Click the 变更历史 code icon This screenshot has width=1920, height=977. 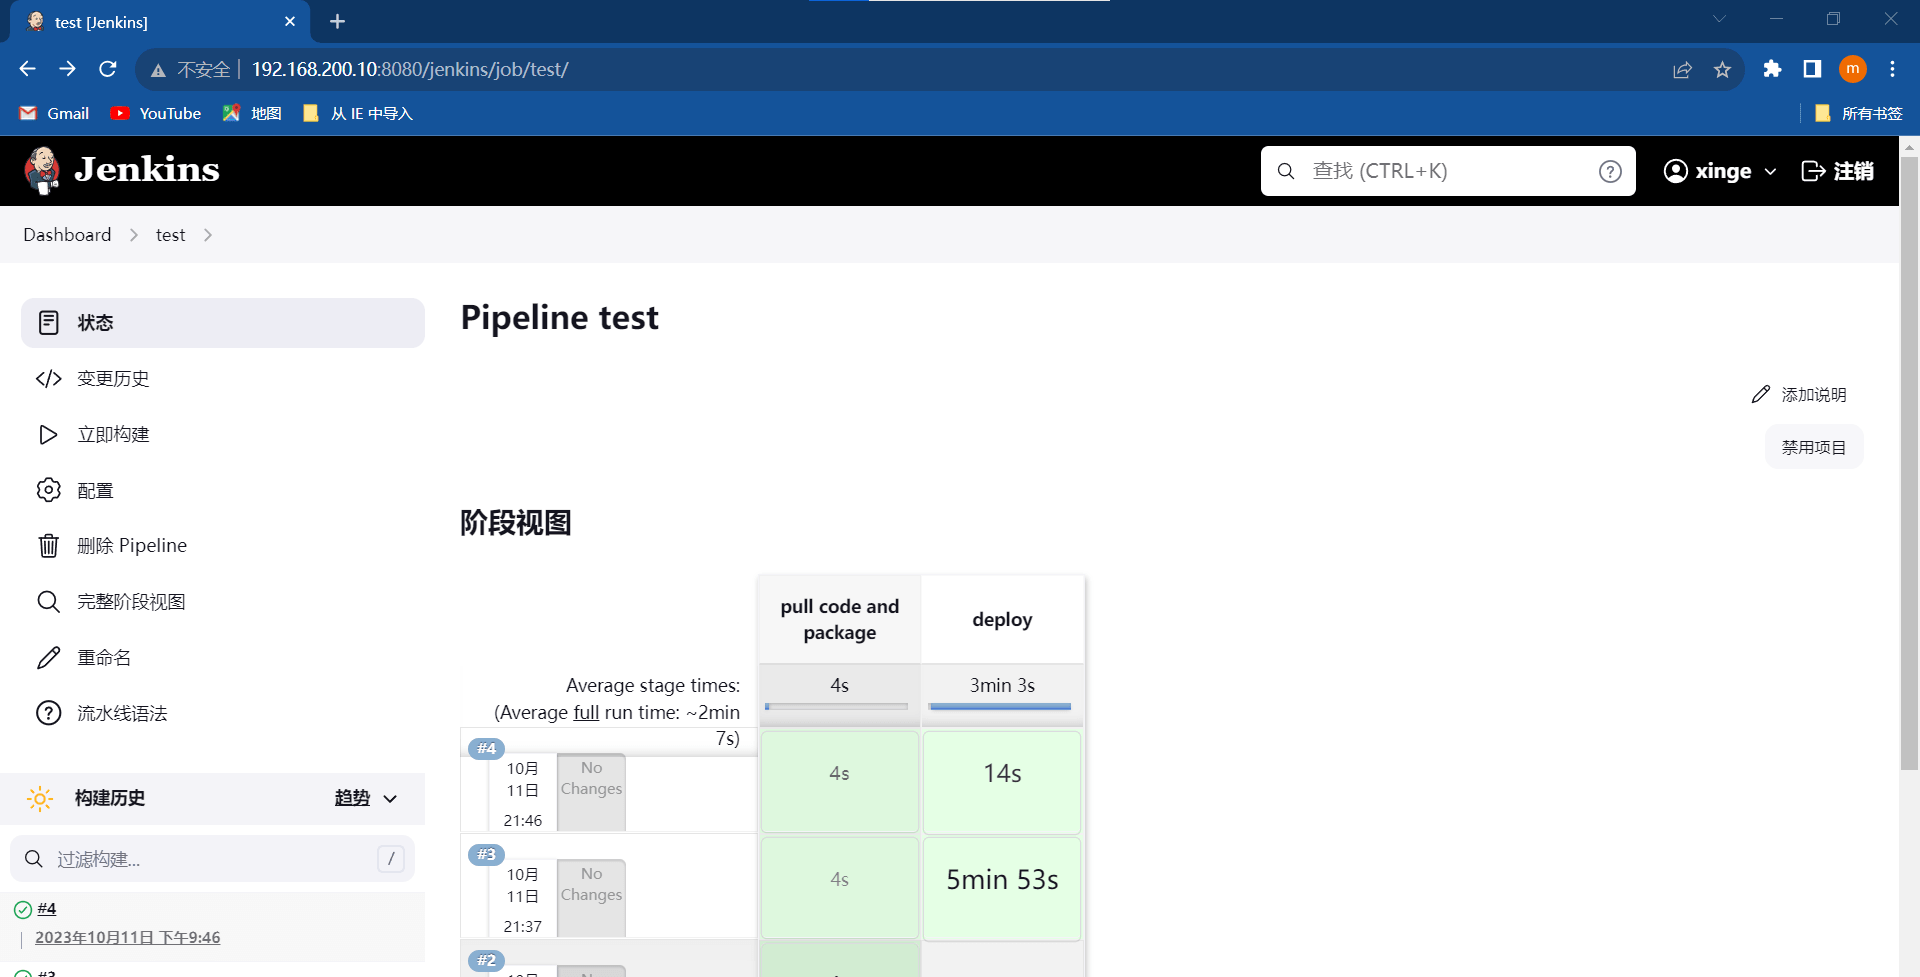tap(48, 379)
